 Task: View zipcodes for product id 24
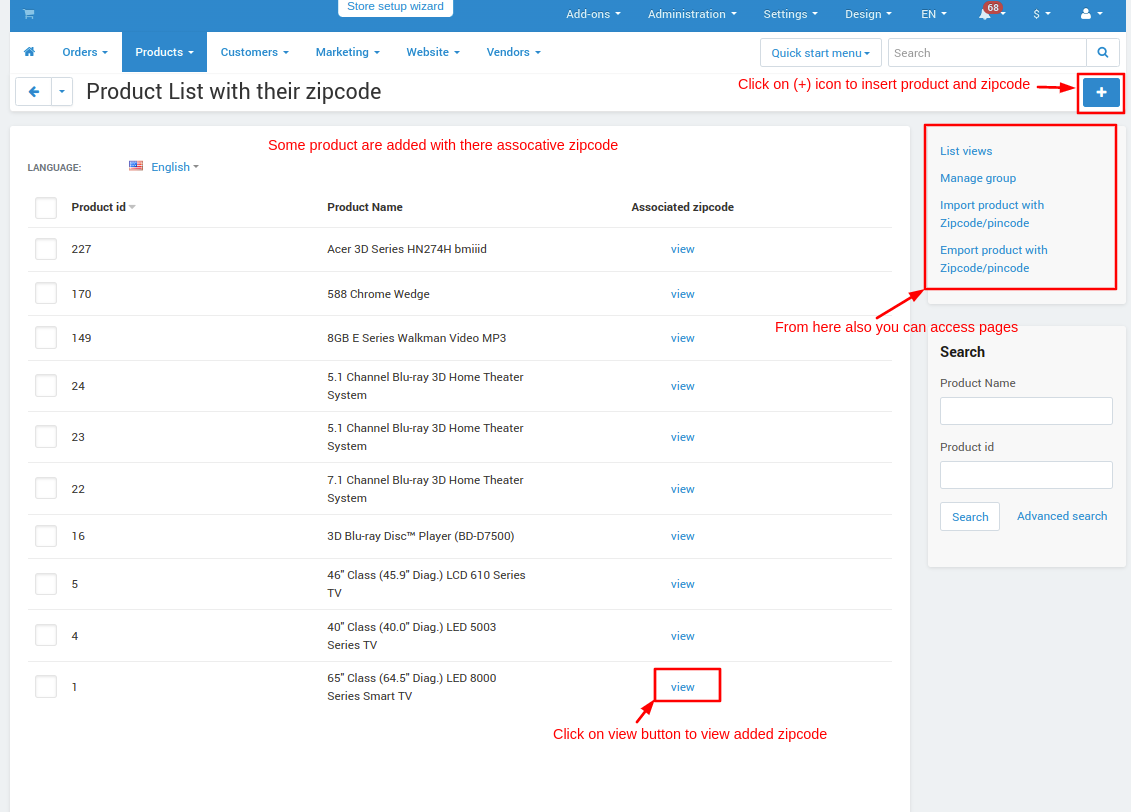pos(682,386)
